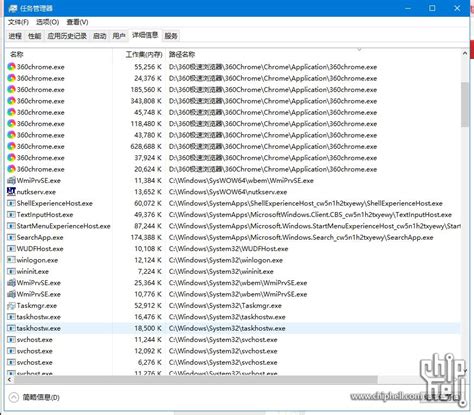Open the 选项(O) menu

(x=48, y=22)
